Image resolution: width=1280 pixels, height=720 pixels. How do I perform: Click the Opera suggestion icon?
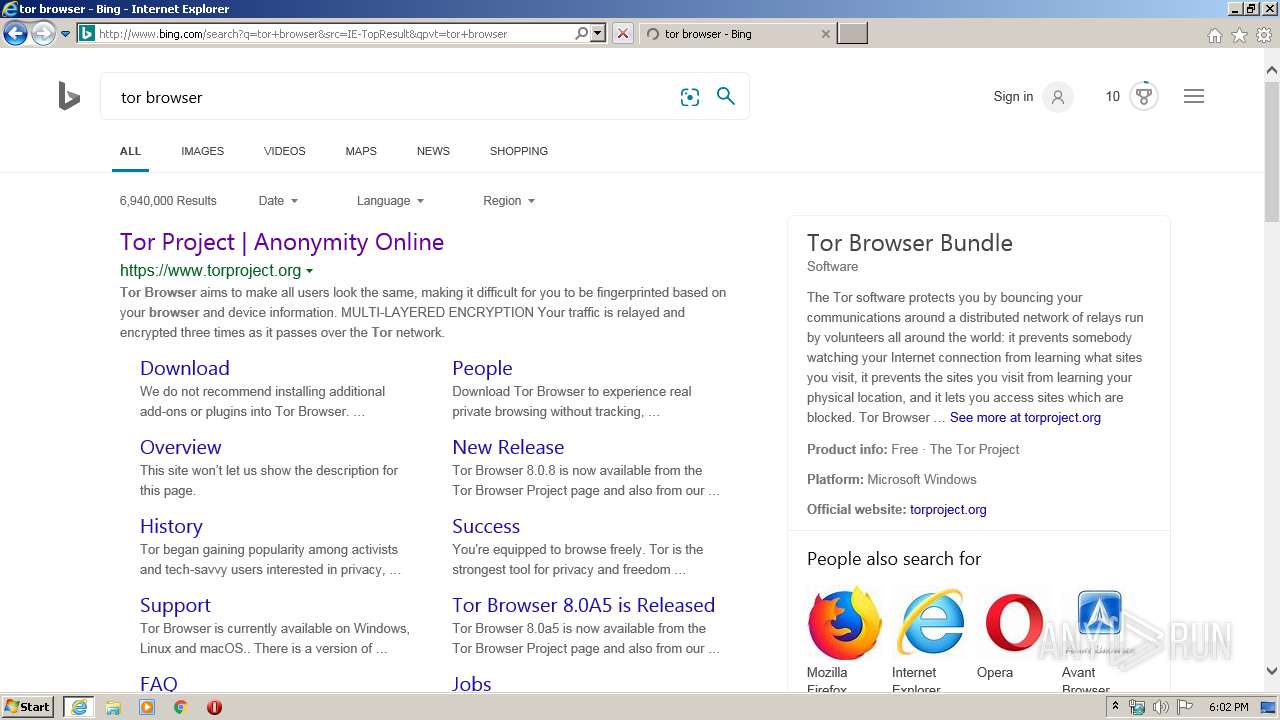[x=1014, y=623]
